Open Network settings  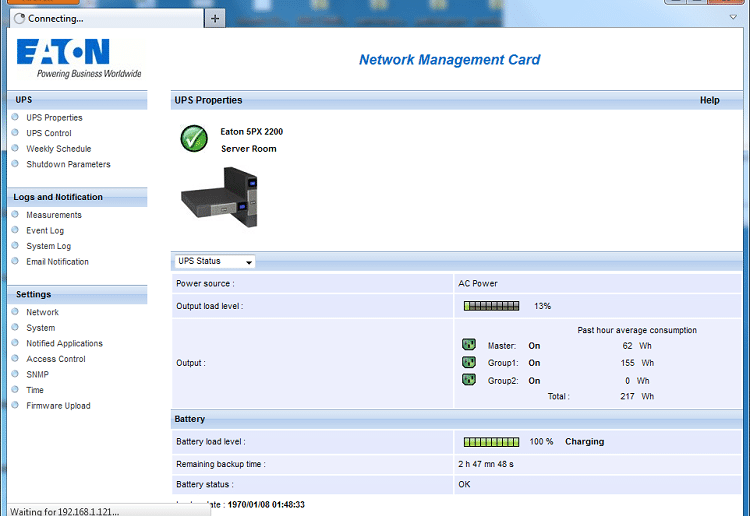[42, 312]
